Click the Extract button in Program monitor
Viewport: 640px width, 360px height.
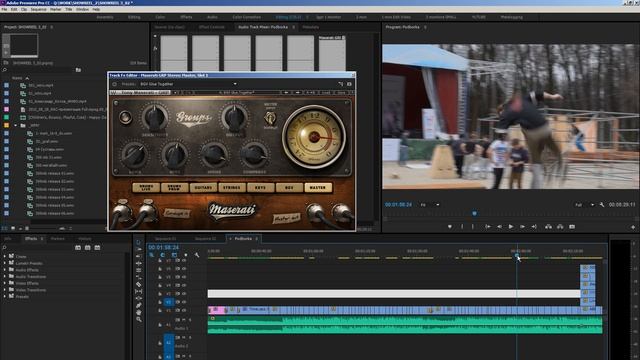(560, 227)
